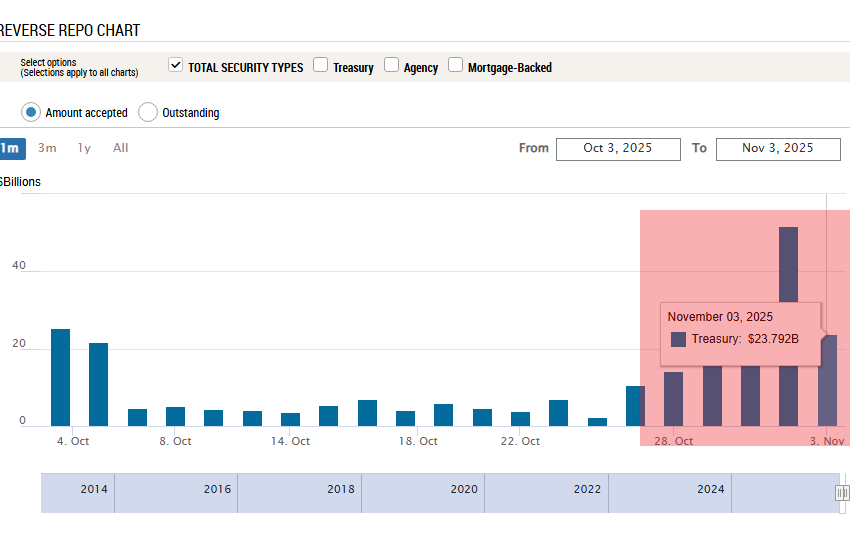
Task: Choose the Outstanding radio option
Action: pyautogui.click(x=148, y=112)
